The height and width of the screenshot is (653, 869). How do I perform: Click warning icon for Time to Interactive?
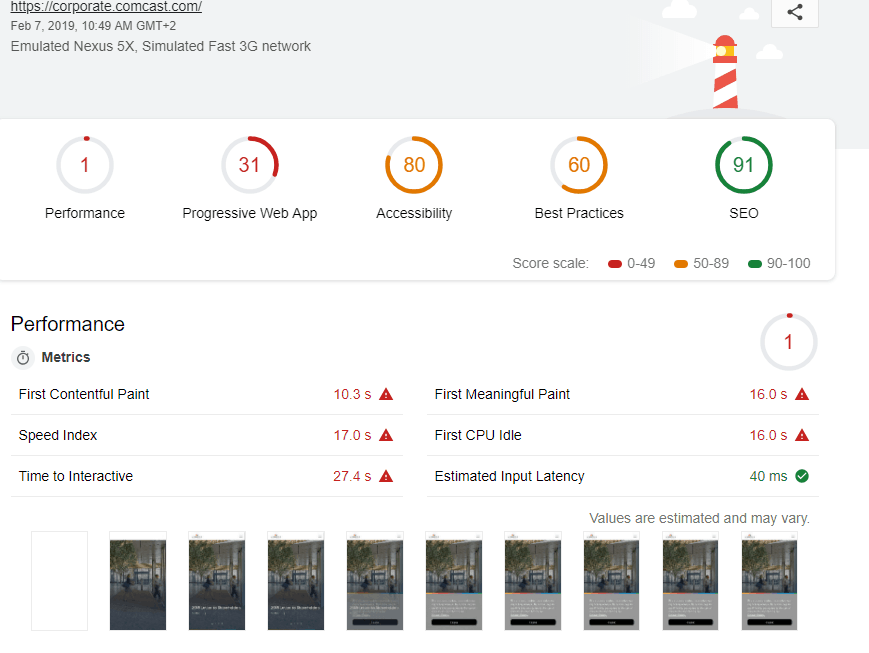tap(386, 476)
